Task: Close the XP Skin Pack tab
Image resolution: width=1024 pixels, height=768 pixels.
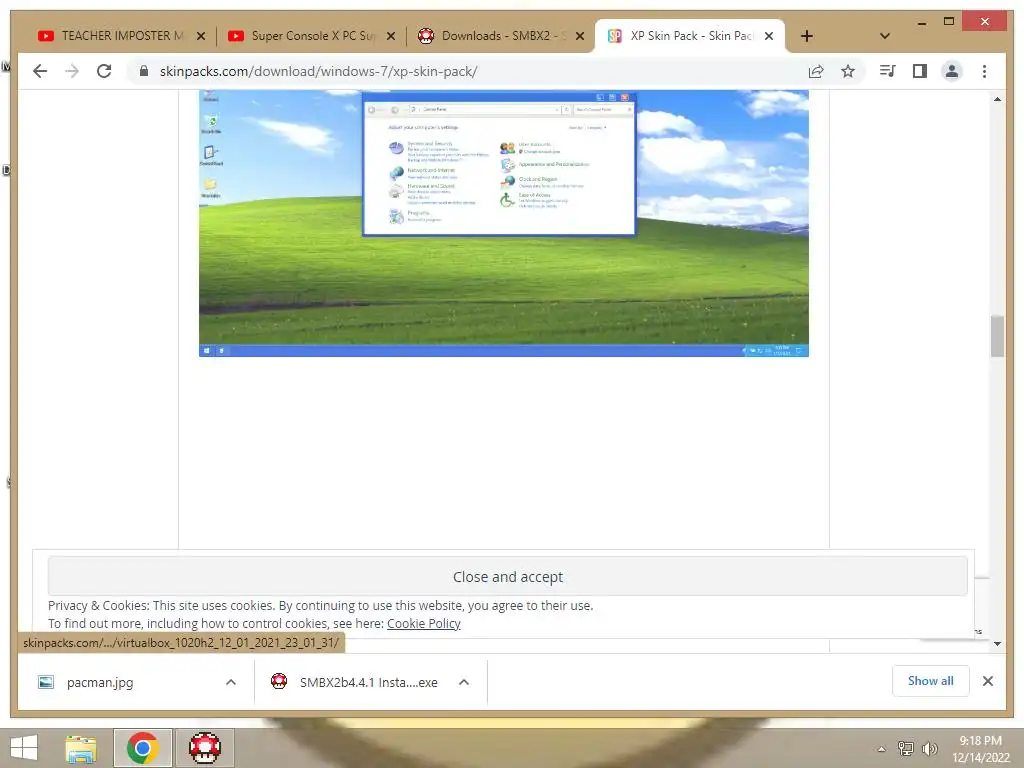Action: pyautogui.click(x=769, y=36)
